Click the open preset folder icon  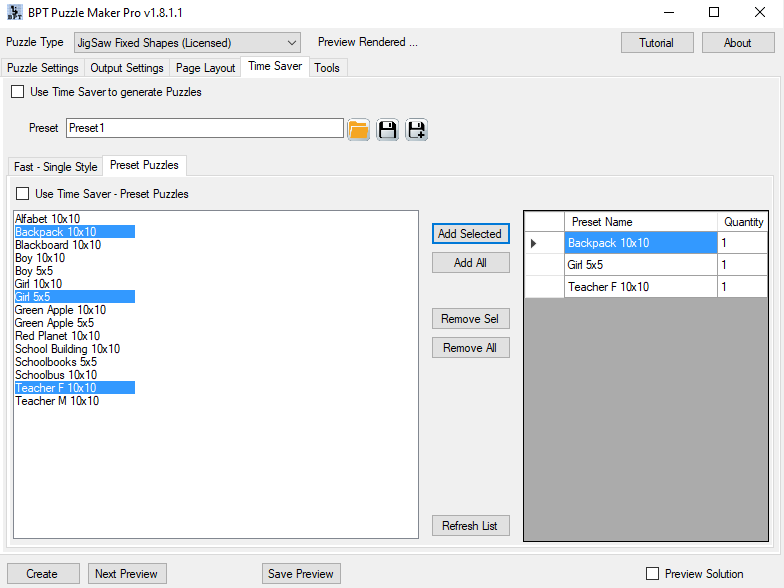[x=358, y=129]
